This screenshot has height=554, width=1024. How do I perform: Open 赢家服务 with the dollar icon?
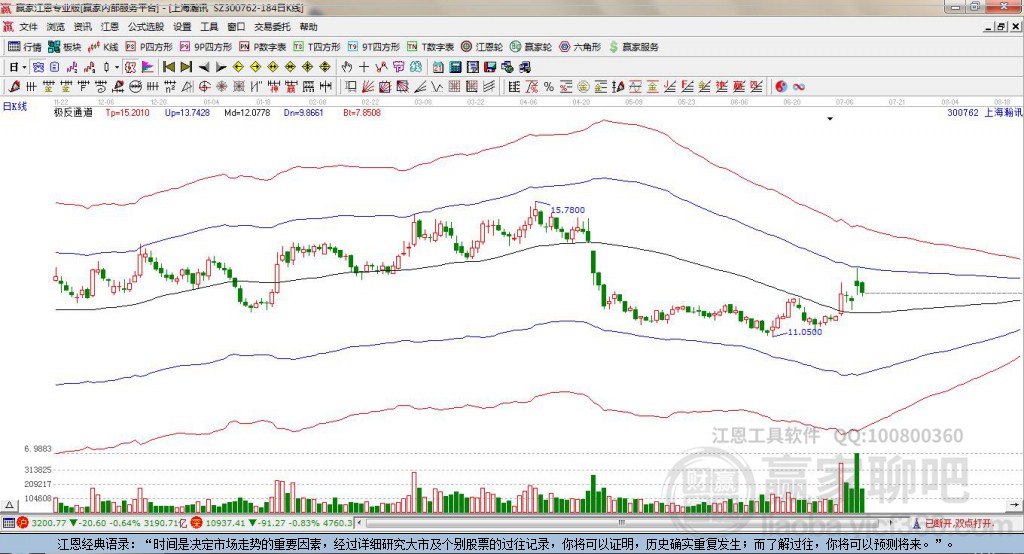634,47
